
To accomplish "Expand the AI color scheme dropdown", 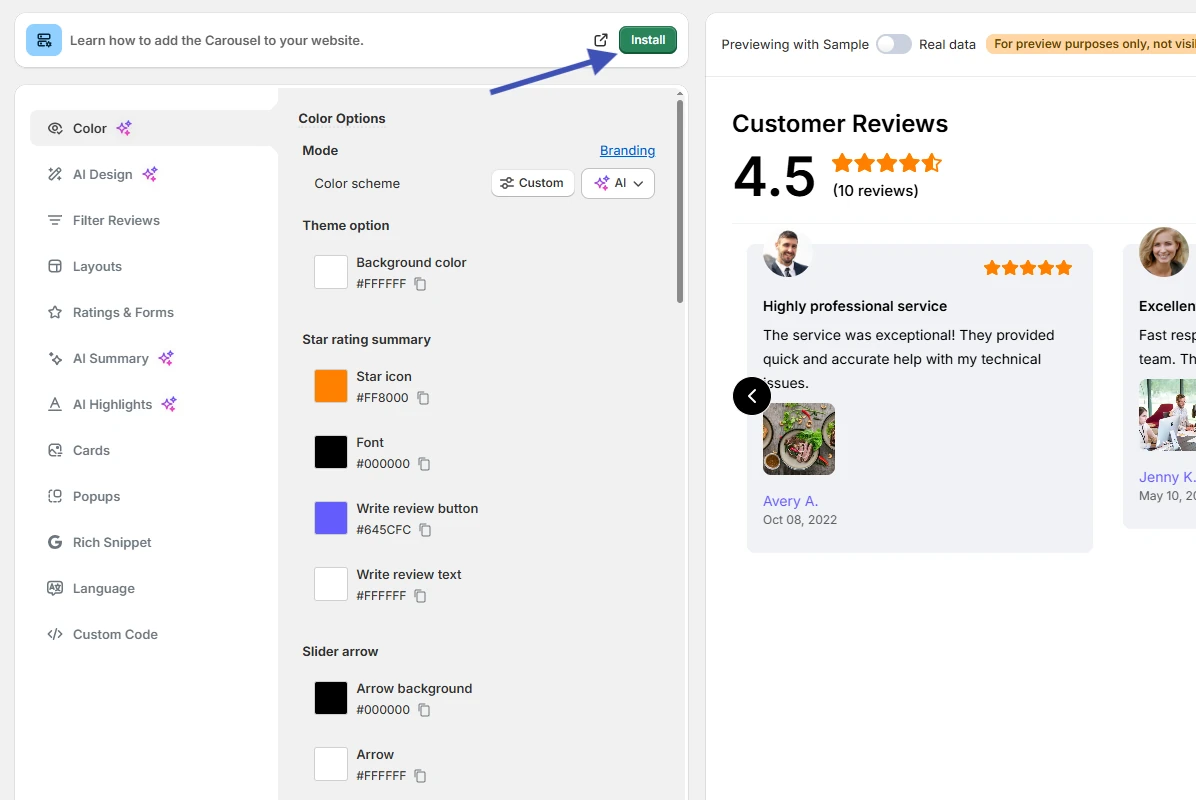I will pos(618,183).
